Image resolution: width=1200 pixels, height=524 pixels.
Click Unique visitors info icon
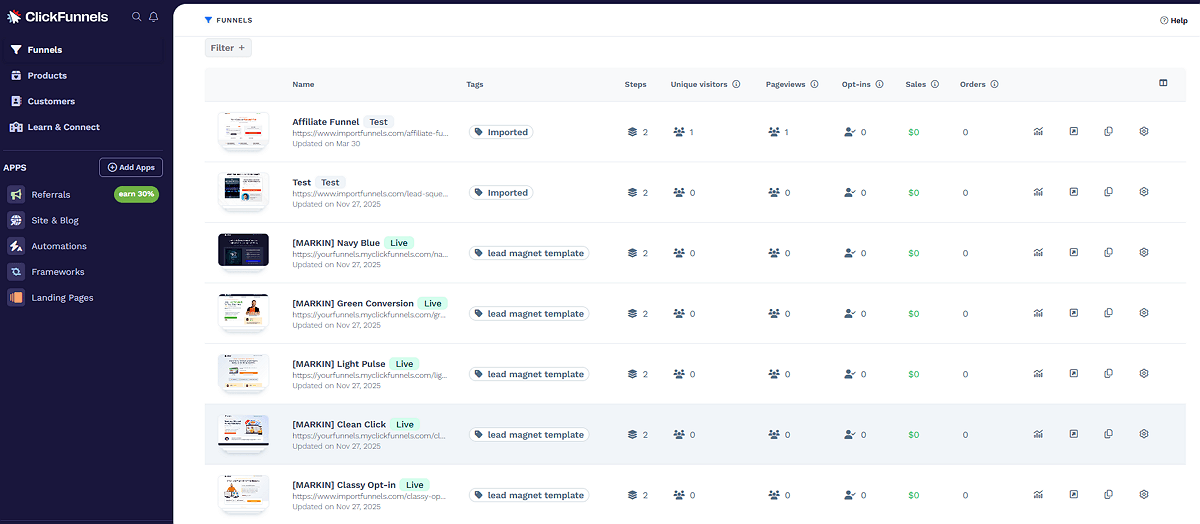click(737, 84)
